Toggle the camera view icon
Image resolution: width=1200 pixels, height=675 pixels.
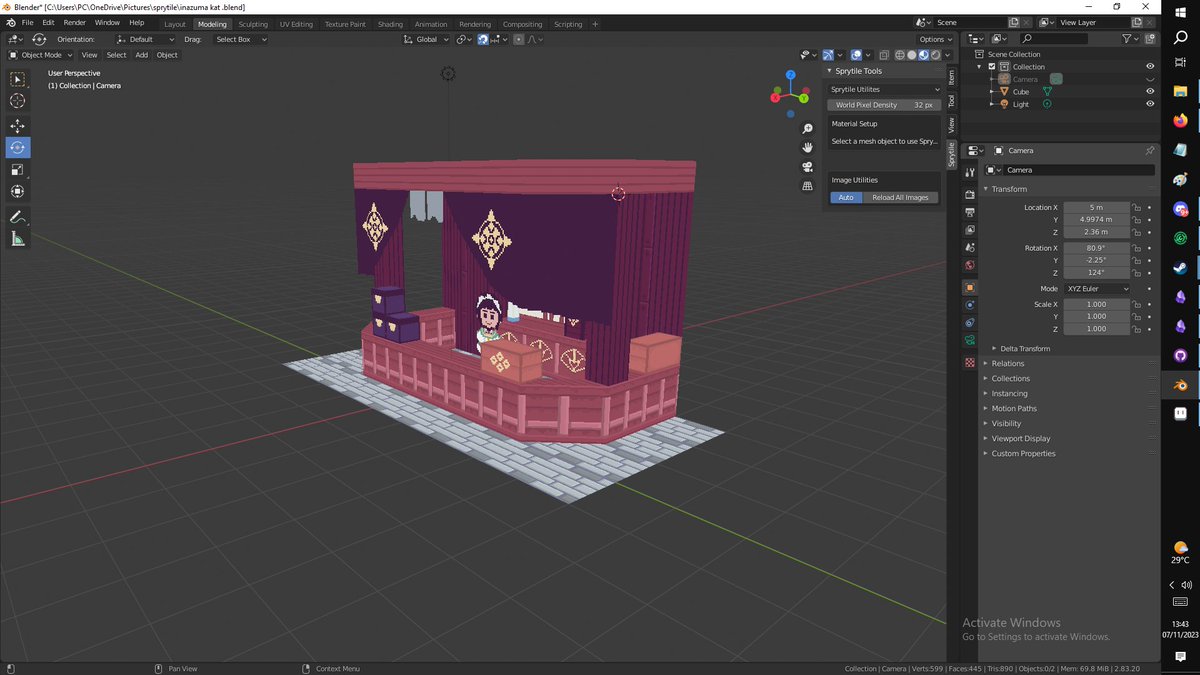coord(808,167)
